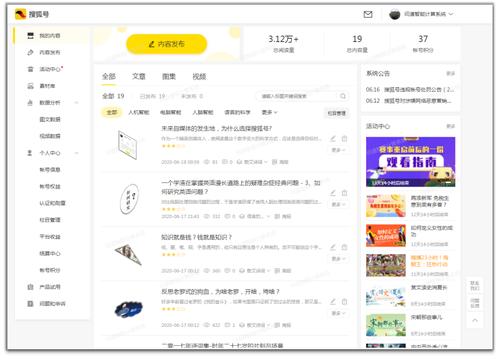Viewport: 500px width, 360px height.
Task: Open the 反思老罗 article title
Action: tap(220, 292)
